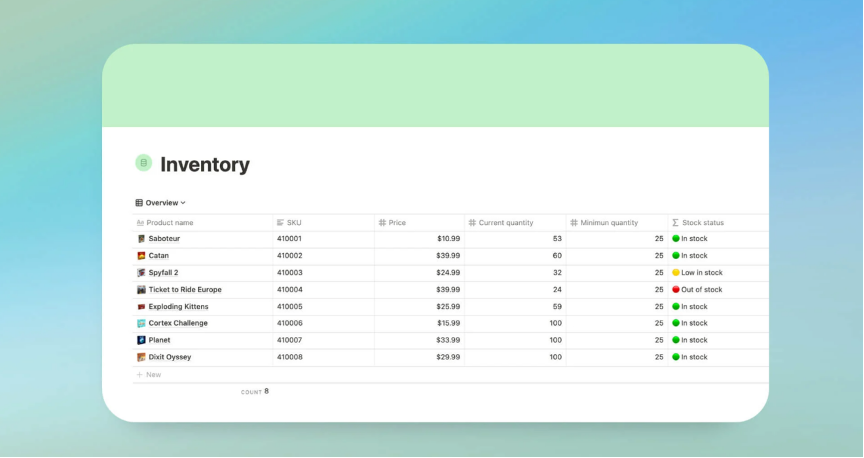Click the Inventory database page icon

(x=143, y=163)
